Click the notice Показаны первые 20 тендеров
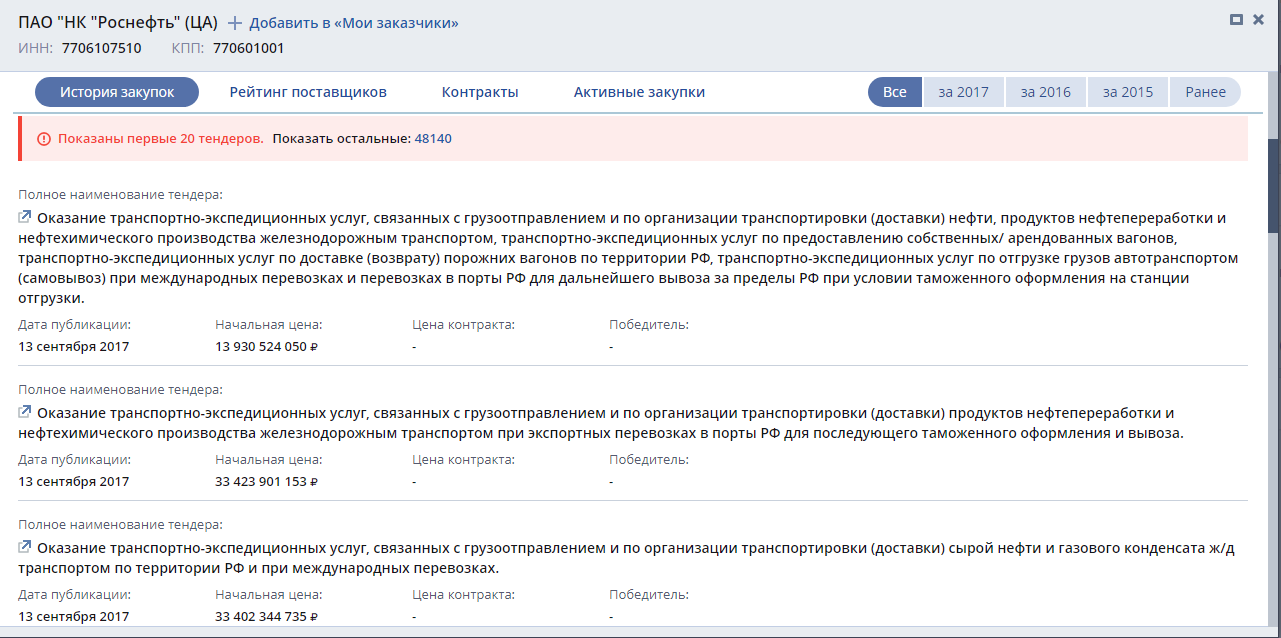This screenshot has height=638, width=1281. [x=161, y=139]
